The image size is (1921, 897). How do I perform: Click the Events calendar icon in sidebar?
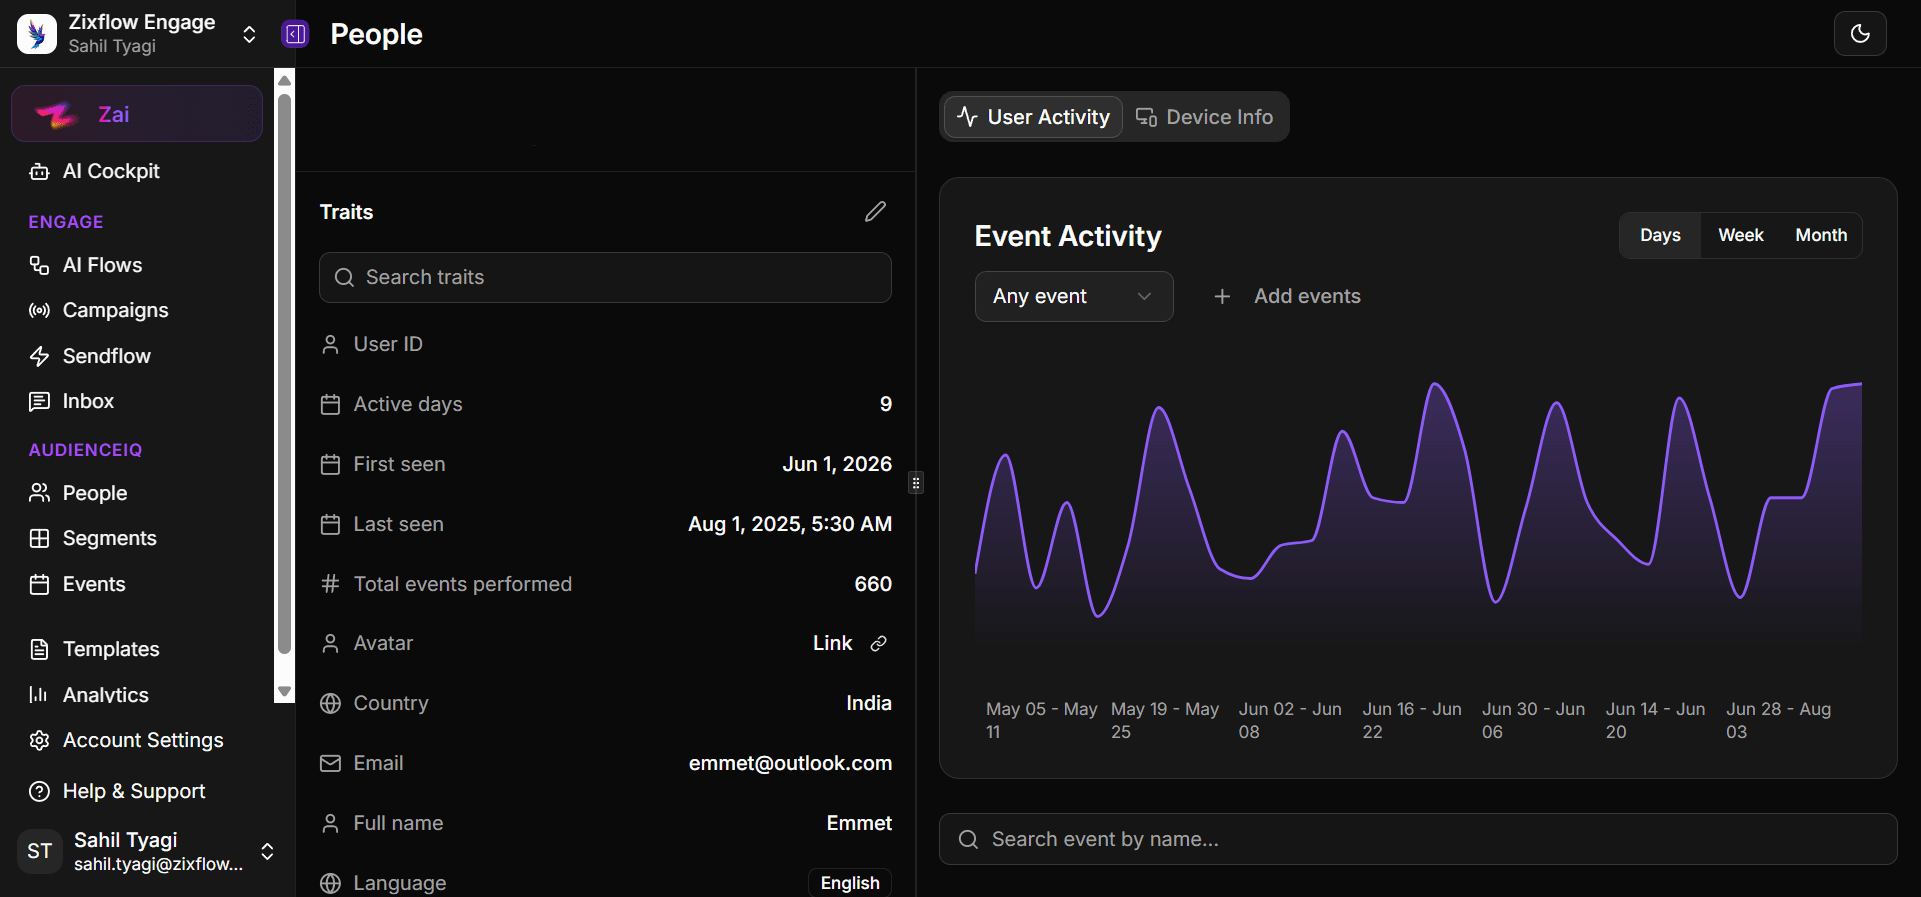[x=39, y=584]
